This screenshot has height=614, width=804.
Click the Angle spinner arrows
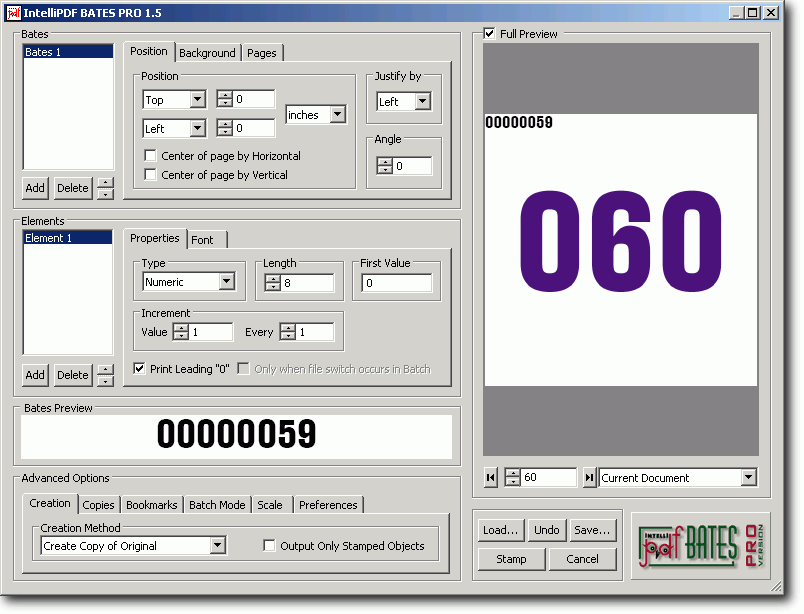[x=385, y=166]
